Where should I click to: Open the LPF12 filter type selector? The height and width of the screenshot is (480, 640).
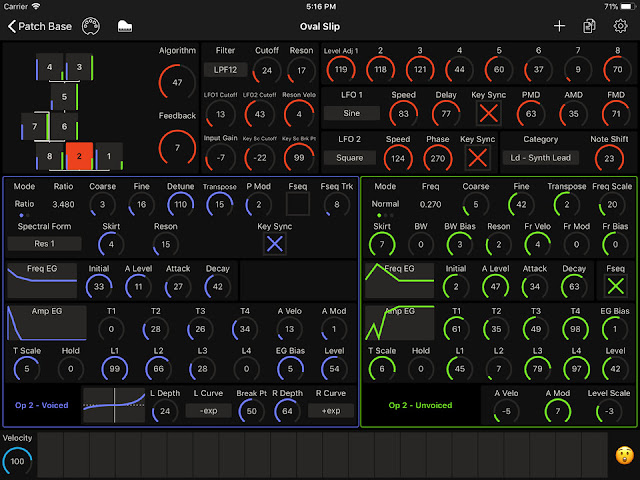point(225,70)
